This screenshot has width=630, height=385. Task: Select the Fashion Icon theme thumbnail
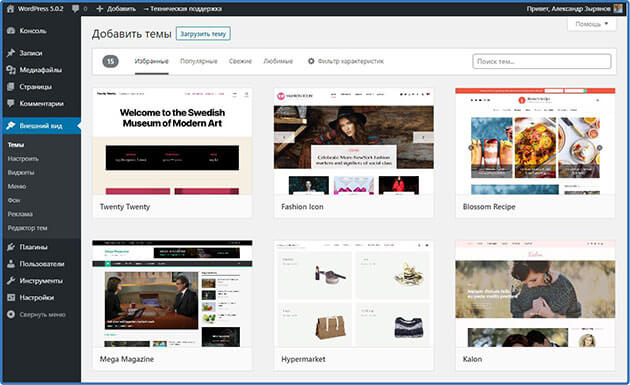pos(354,141)
